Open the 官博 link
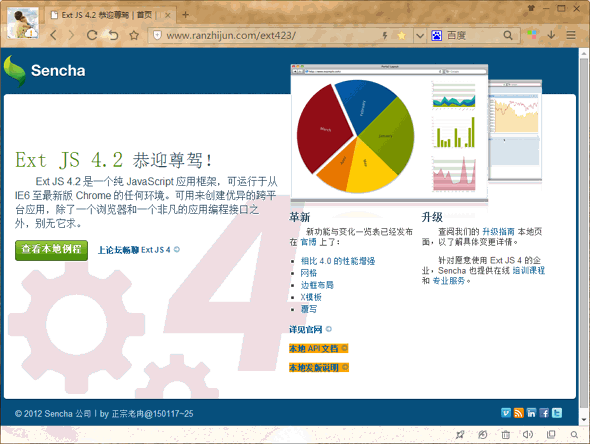The image size is (590, 444). pyautogui.click(x=308, y=242)
